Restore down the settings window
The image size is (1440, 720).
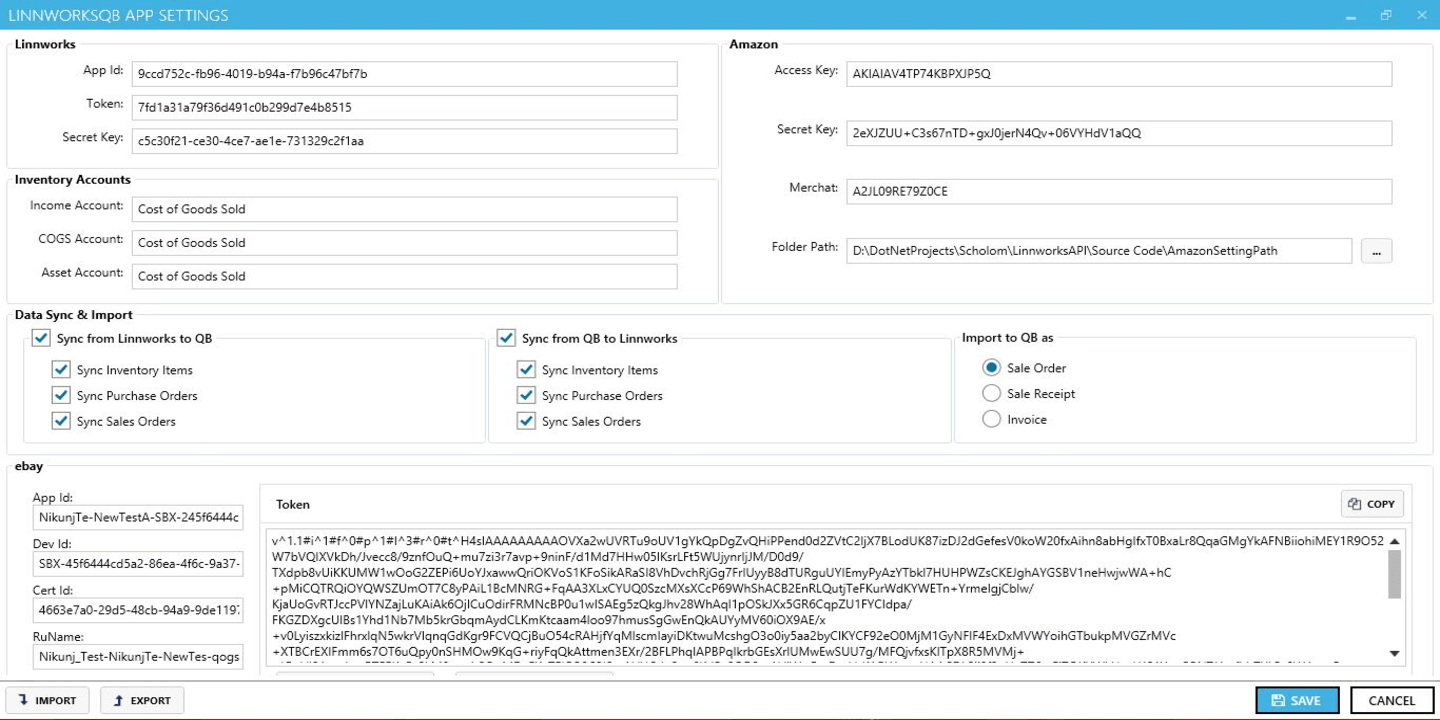(1386, 15)
